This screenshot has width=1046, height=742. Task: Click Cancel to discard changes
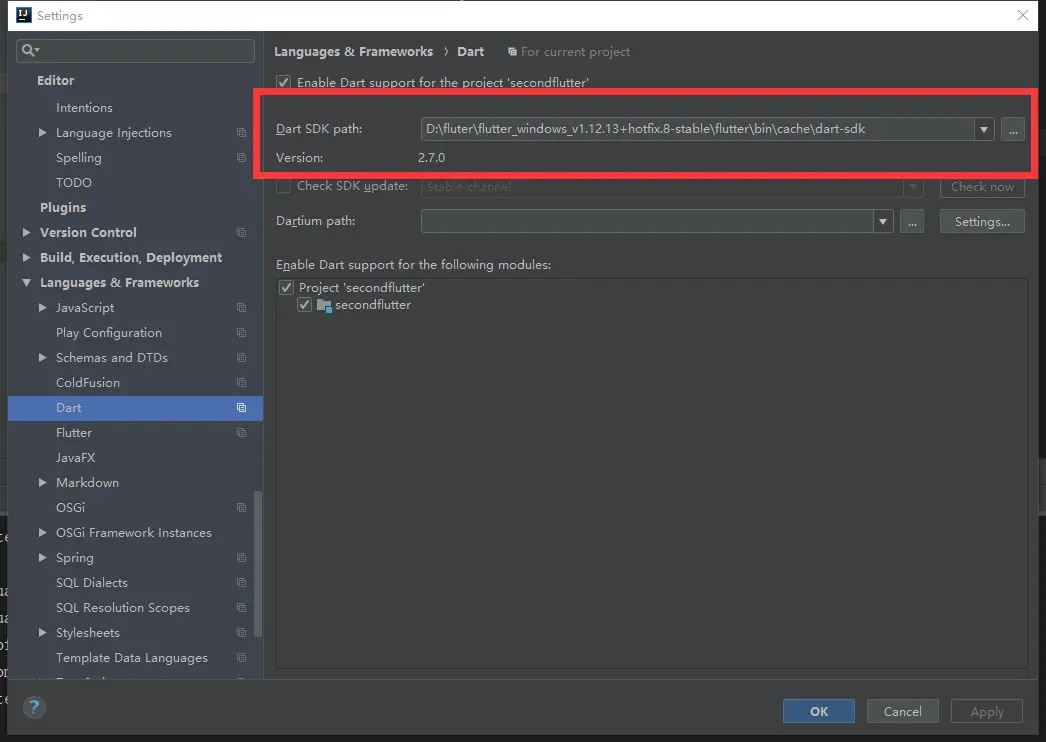point(903,711)
